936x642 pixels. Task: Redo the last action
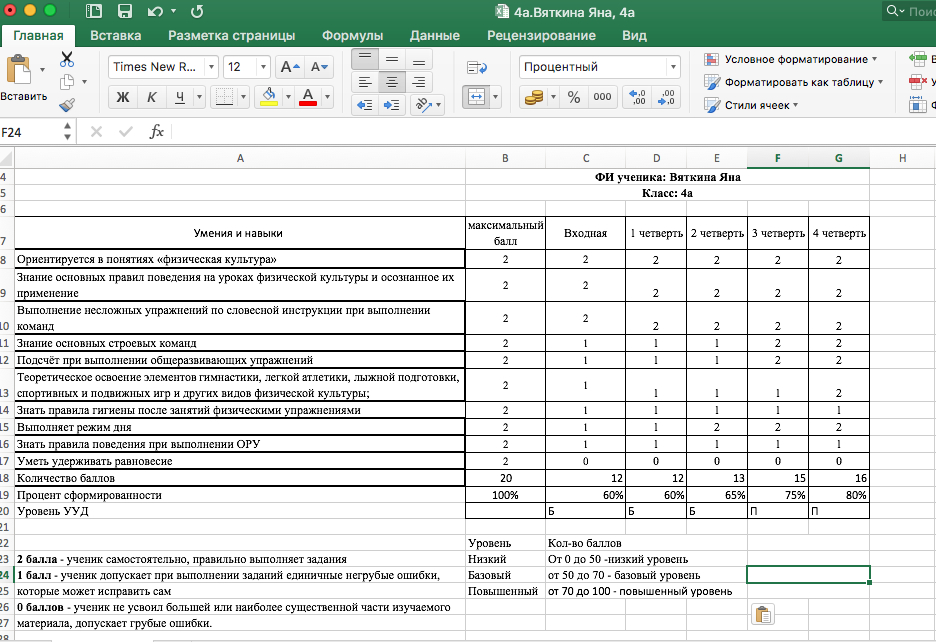coord(197,11)
